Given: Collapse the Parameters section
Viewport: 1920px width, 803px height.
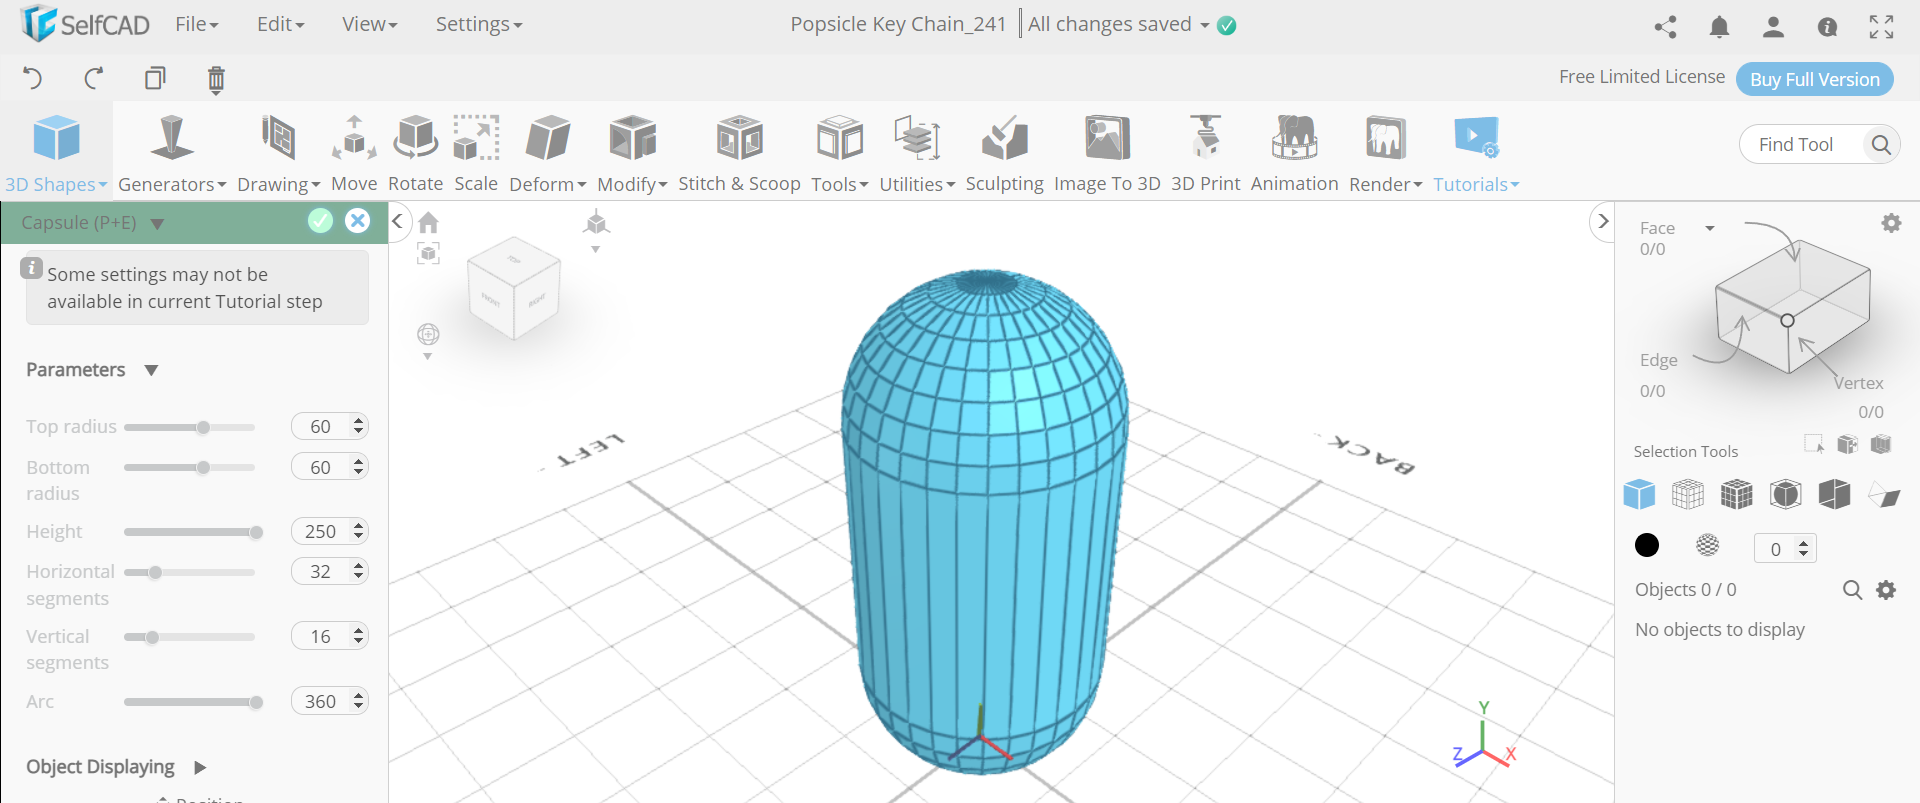Looking at the screenshot, I should [x=151, y=370].
